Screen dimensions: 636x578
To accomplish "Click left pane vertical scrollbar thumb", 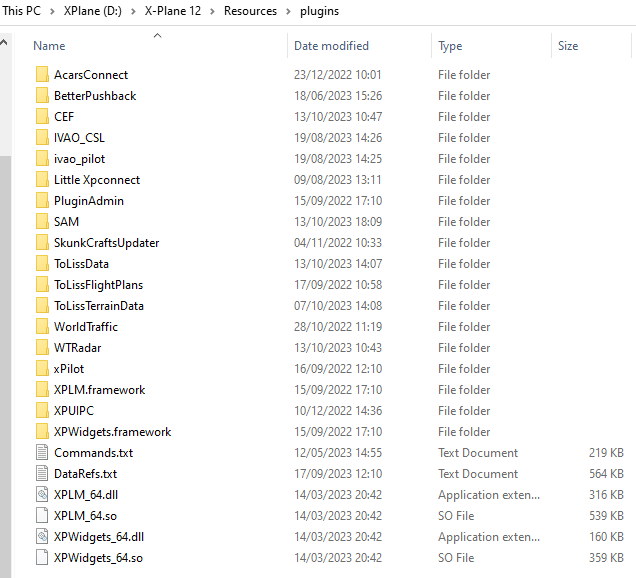I will pos(5,367).
